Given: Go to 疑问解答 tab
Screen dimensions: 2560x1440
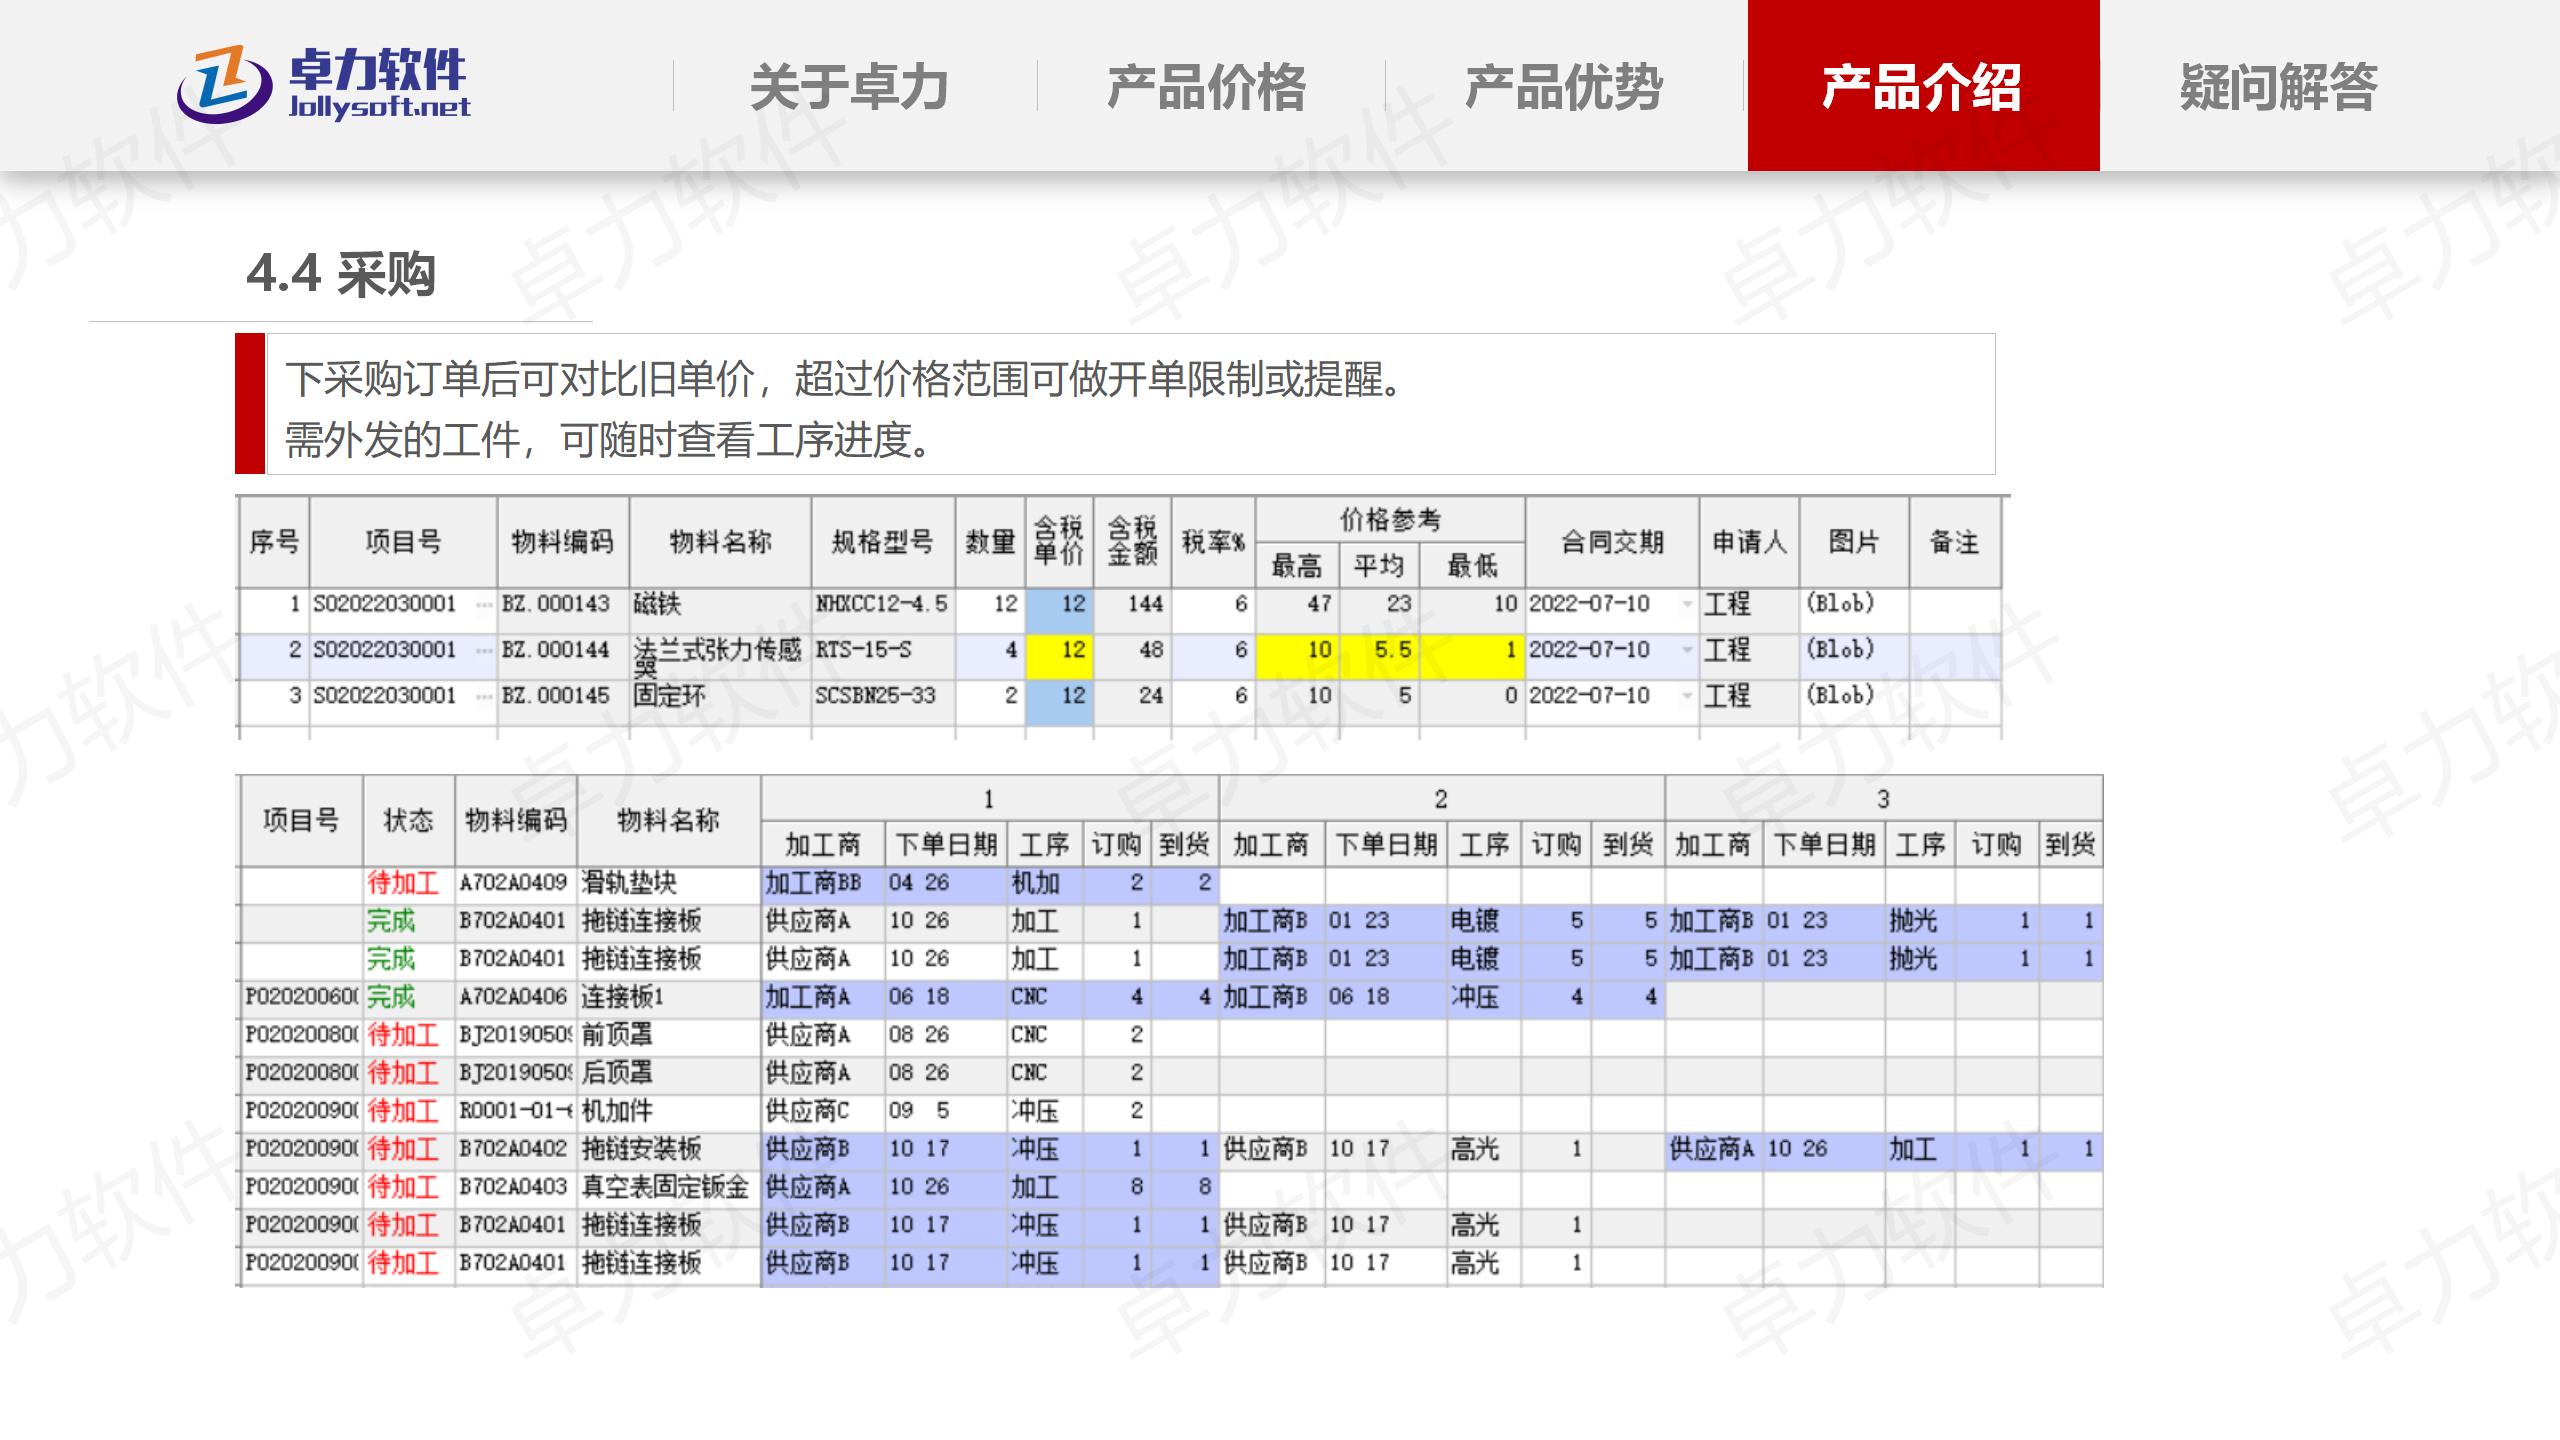Looking at the screenshot, I should 2279,87.
